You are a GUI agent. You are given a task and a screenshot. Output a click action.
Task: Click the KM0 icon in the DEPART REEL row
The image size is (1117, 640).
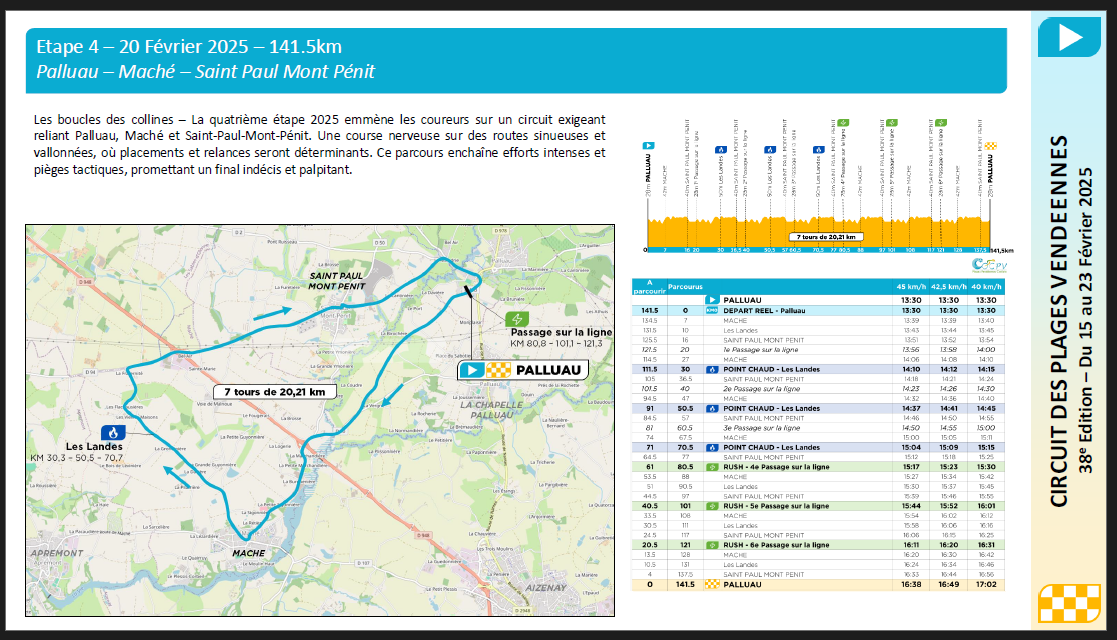(712, 311)
